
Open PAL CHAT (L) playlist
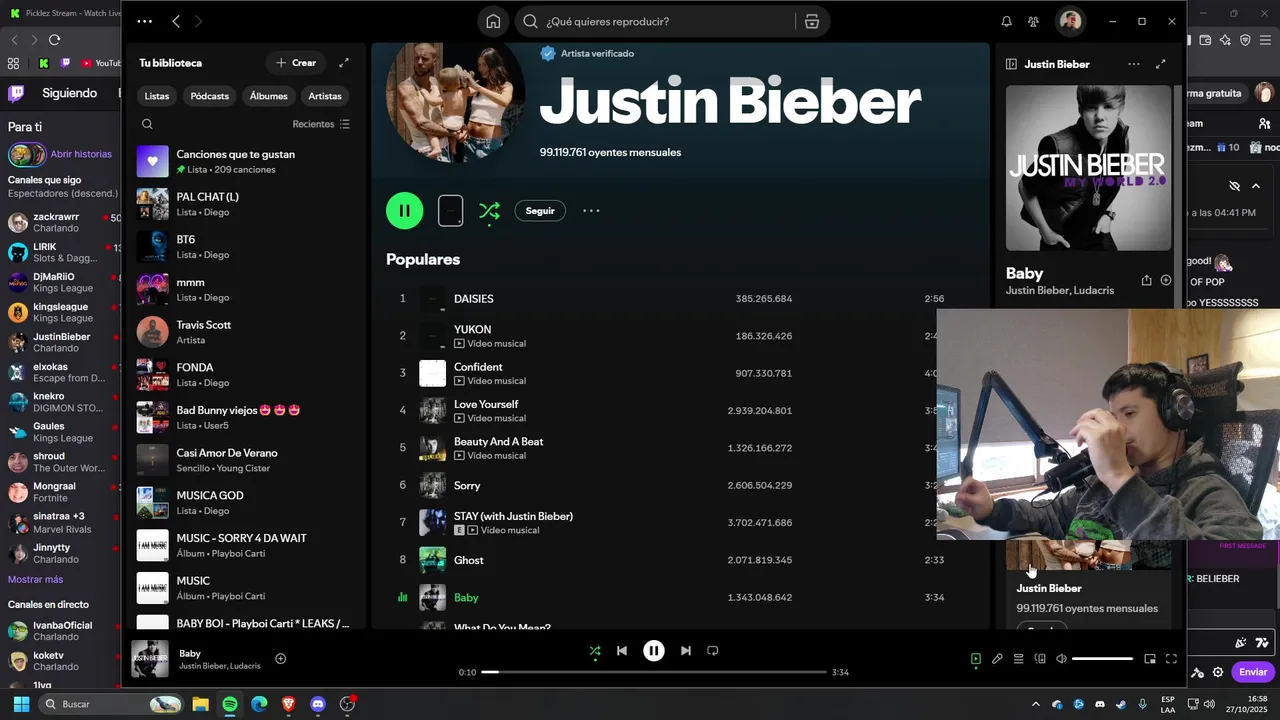point(245,204)
